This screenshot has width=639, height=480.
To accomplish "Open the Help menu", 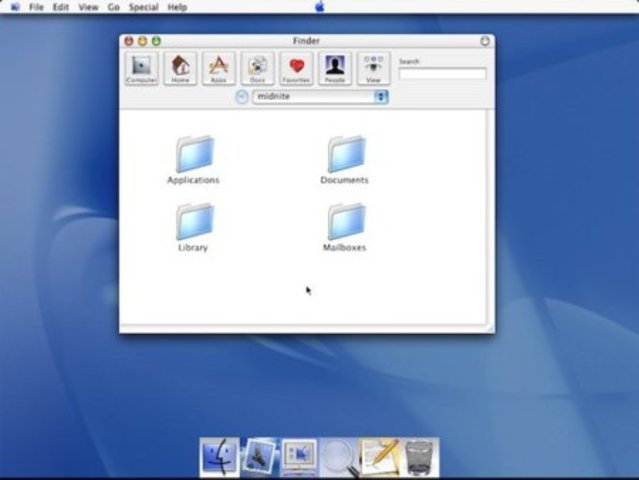I will point(177,7).
